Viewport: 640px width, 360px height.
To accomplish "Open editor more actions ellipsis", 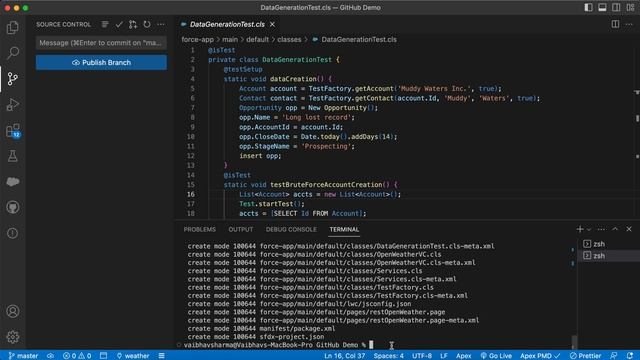I will tap(629, 24).
